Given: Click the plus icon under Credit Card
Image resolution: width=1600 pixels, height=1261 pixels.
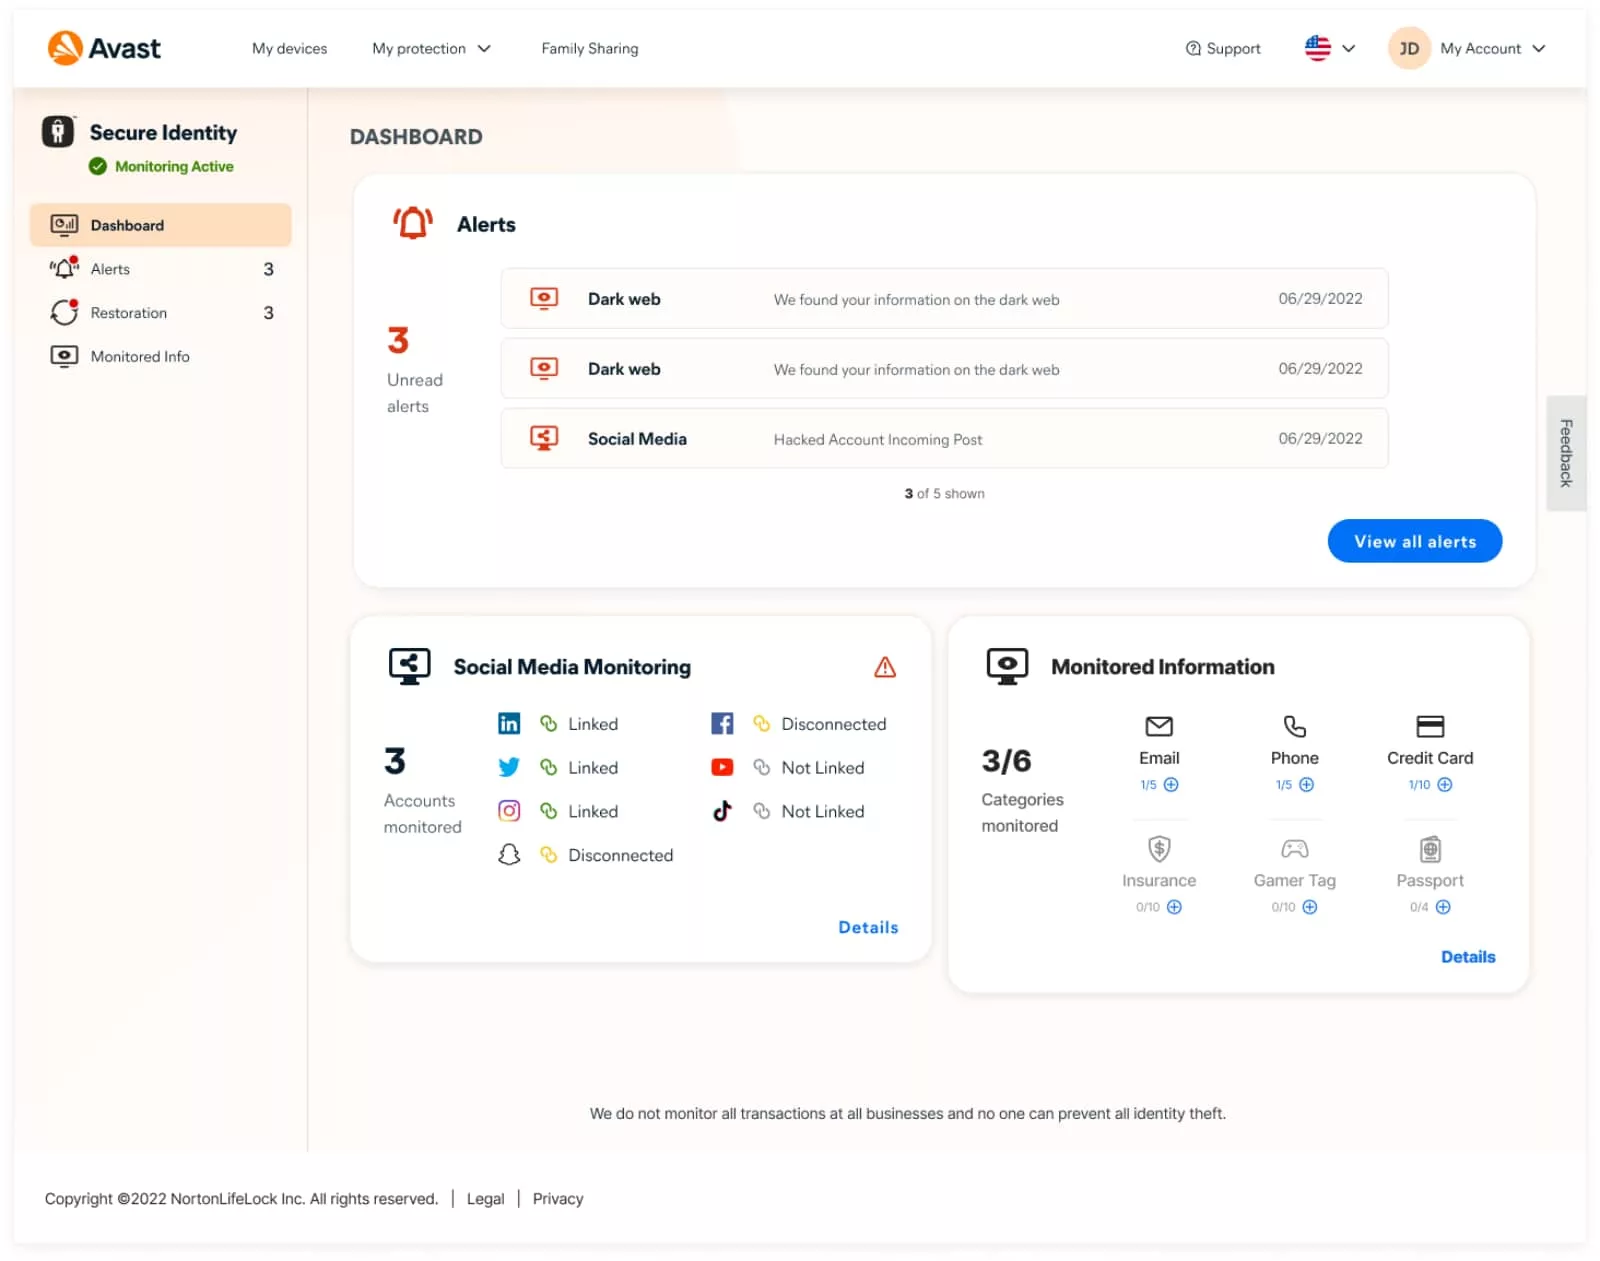Looking at the screenshot, I should click(x=1444, y=785).
